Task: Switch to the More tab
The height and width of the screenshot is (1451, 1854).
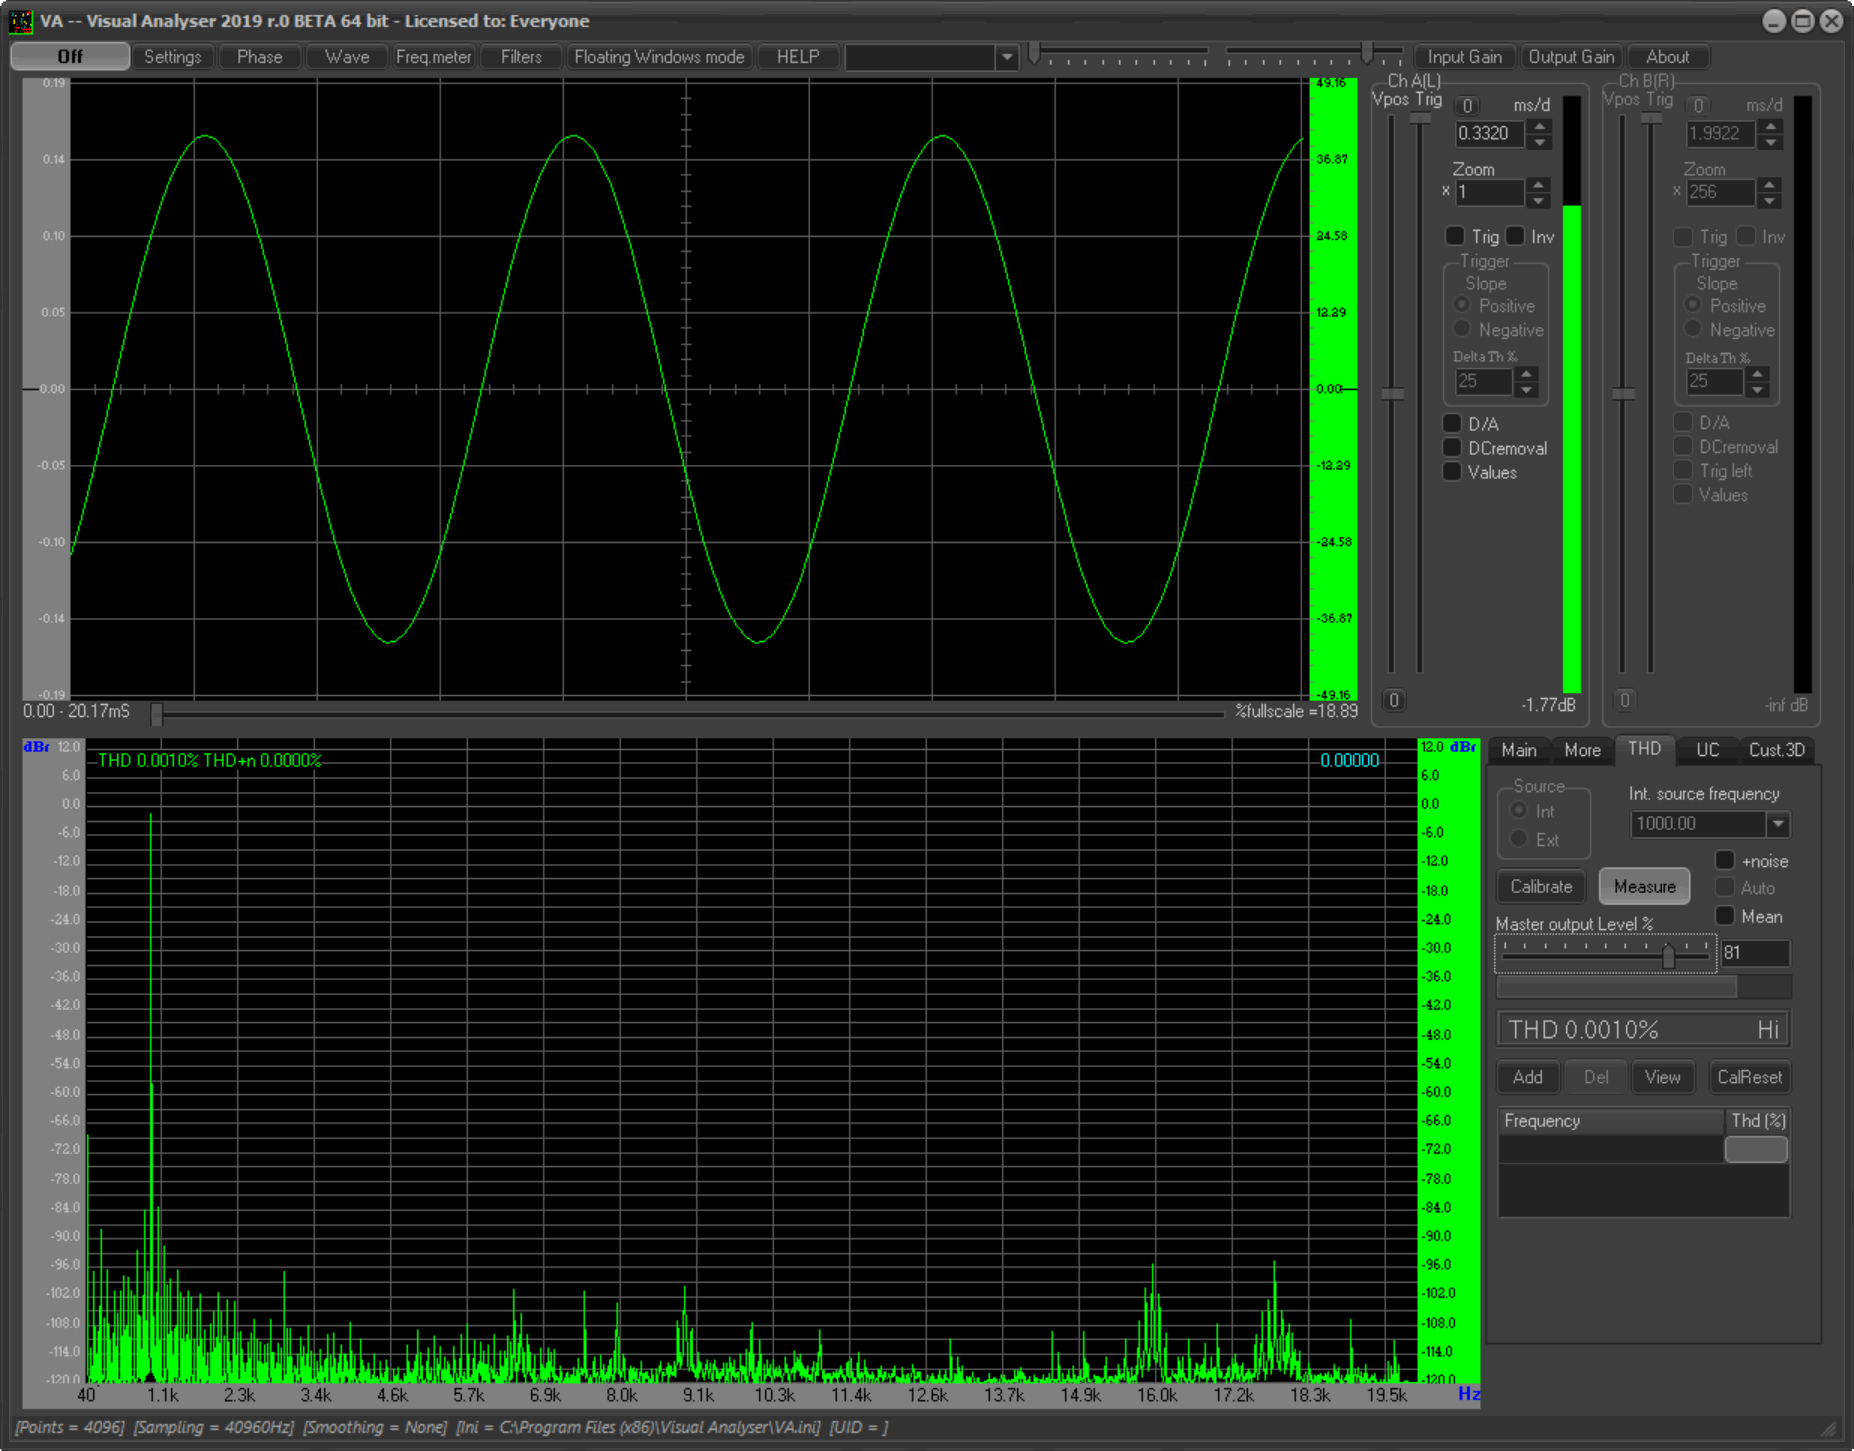Action: 1582,750
